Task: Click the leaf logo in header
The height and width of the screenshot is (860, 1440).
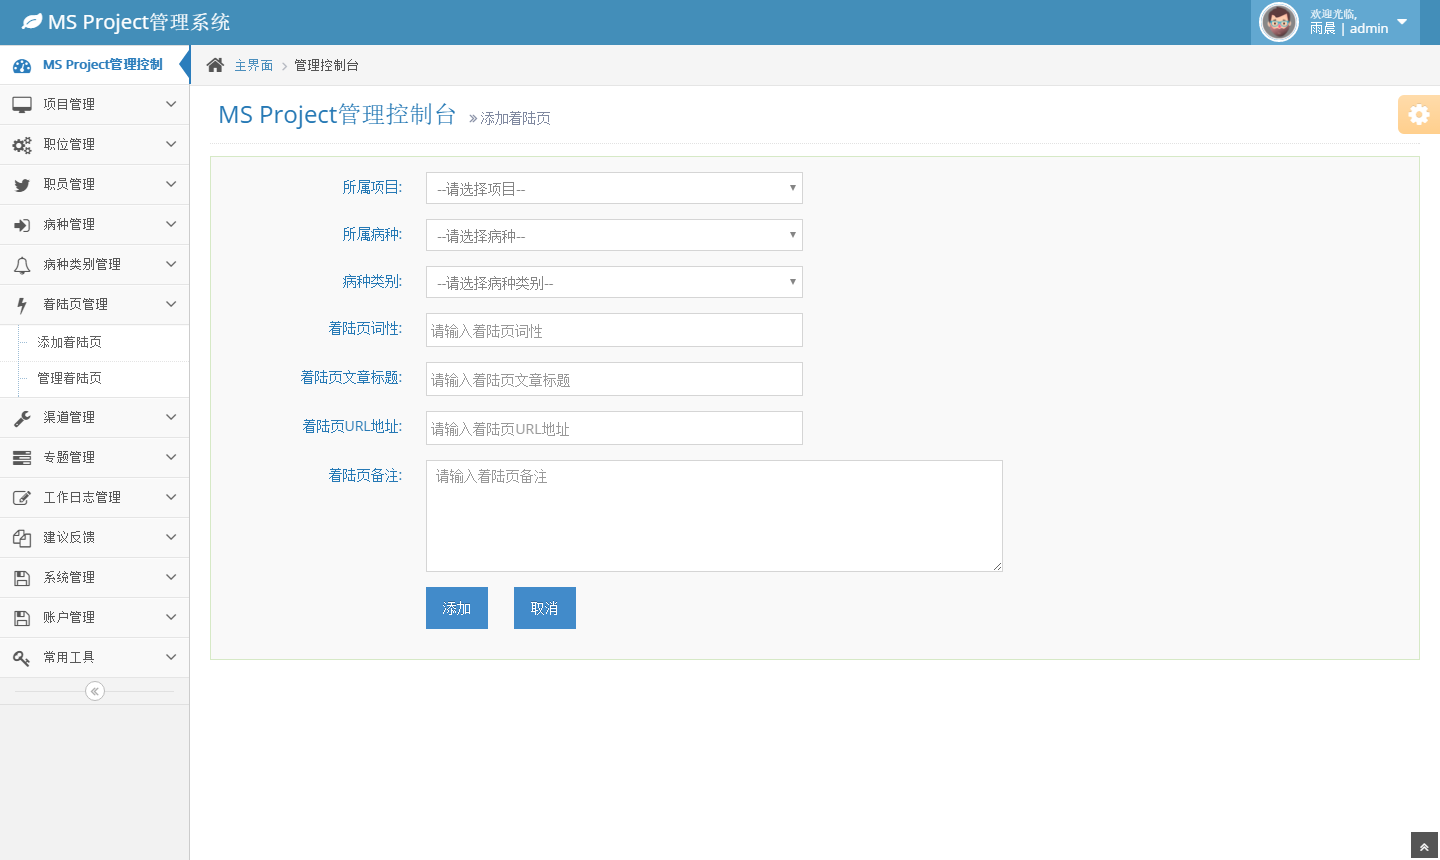Action: tap(32, 21)
